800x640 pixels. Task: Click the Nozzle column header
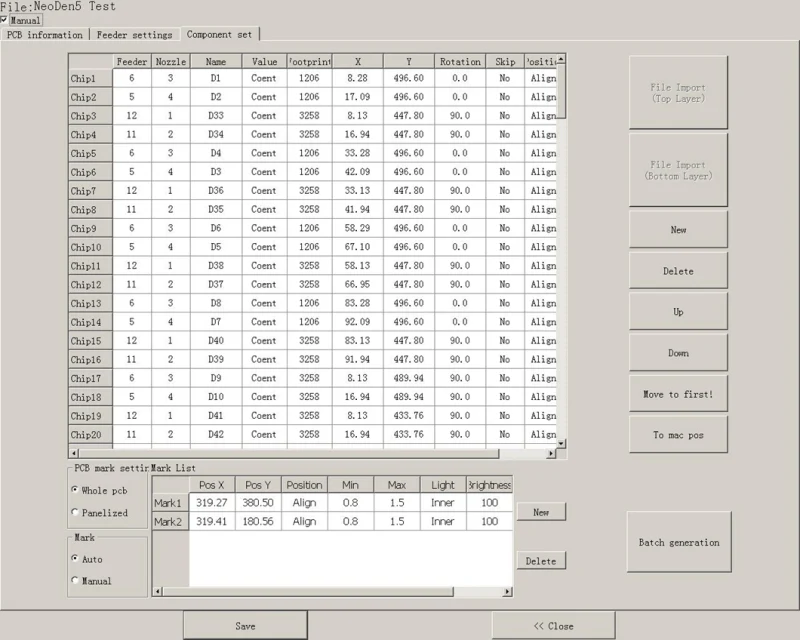point(170,61)
